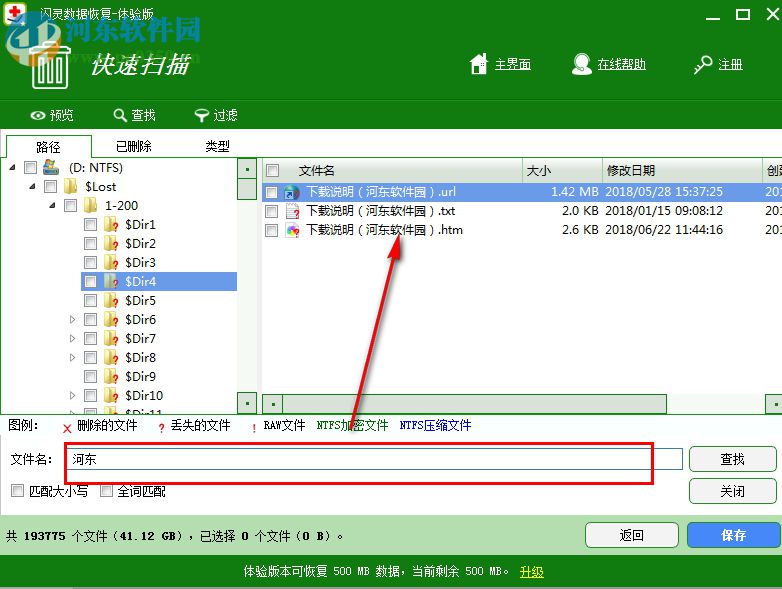Click the tree scrollbar up arrow
782x589 pixels.
pos(247,169)
